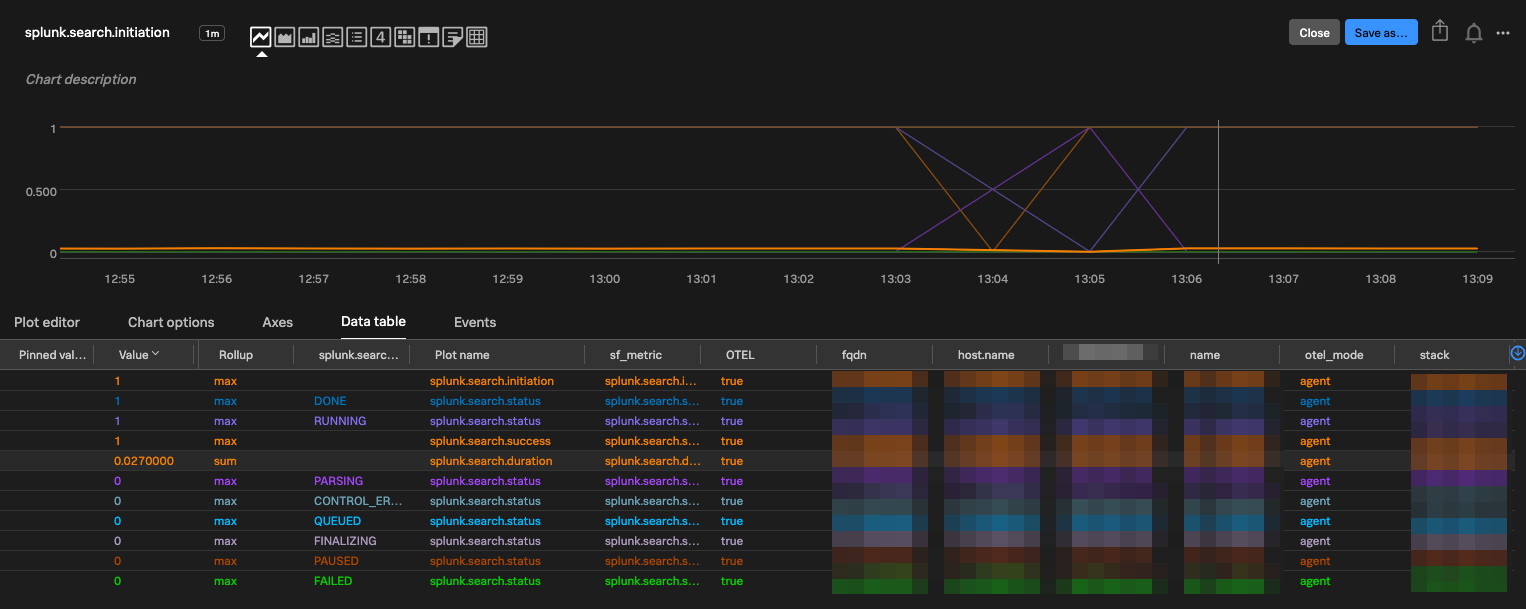Click the RUNNING status cell
1526x609 pixels.
(340, 421)
